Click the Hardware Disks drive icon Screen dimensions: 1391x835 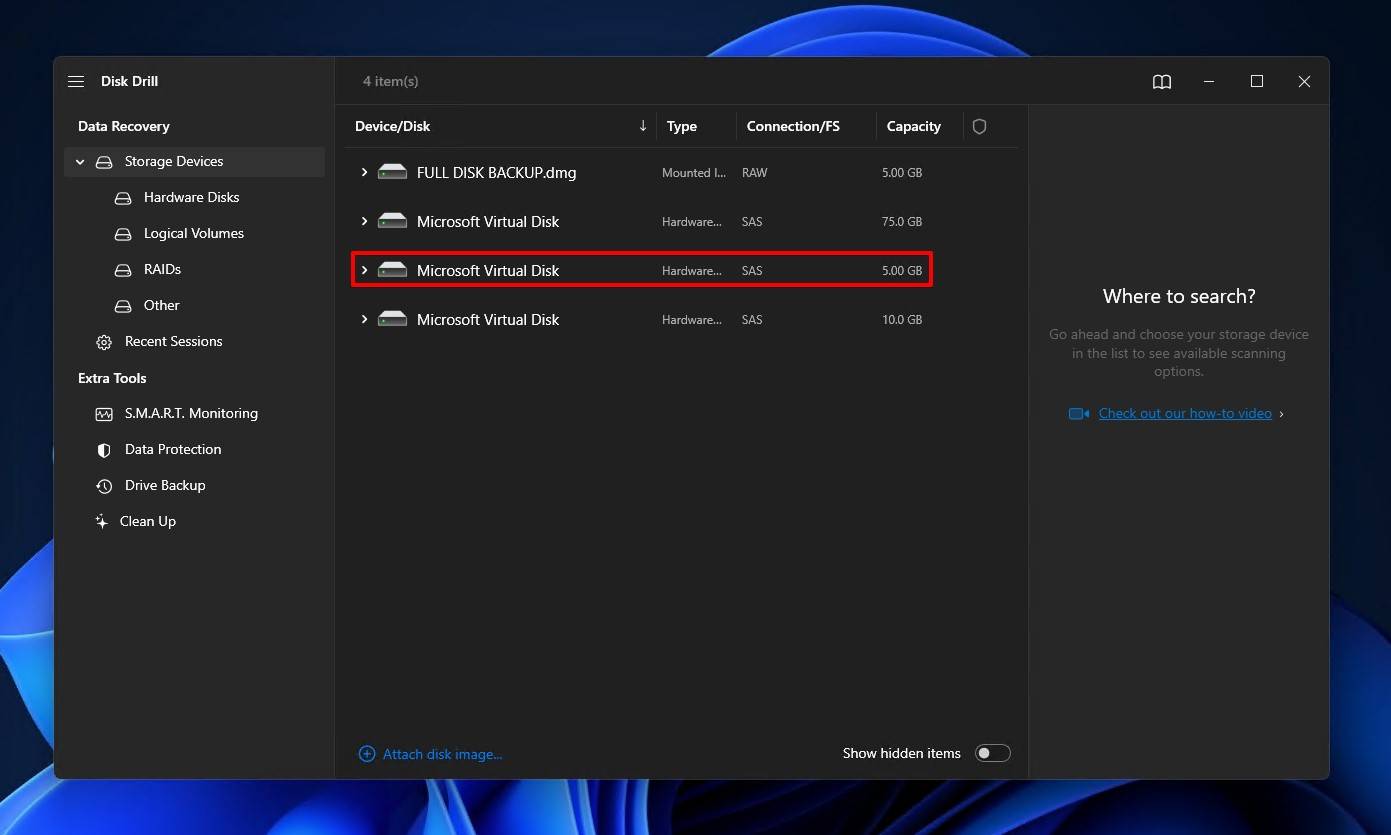click(123, 198)
